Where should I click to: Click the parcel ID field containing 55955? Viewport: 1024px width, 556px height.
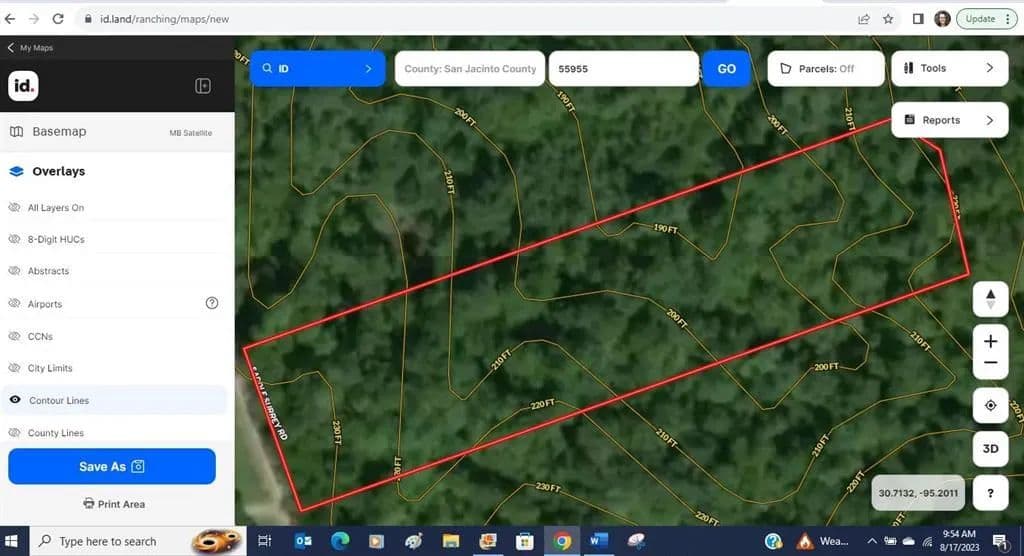(x=622, y=69)
